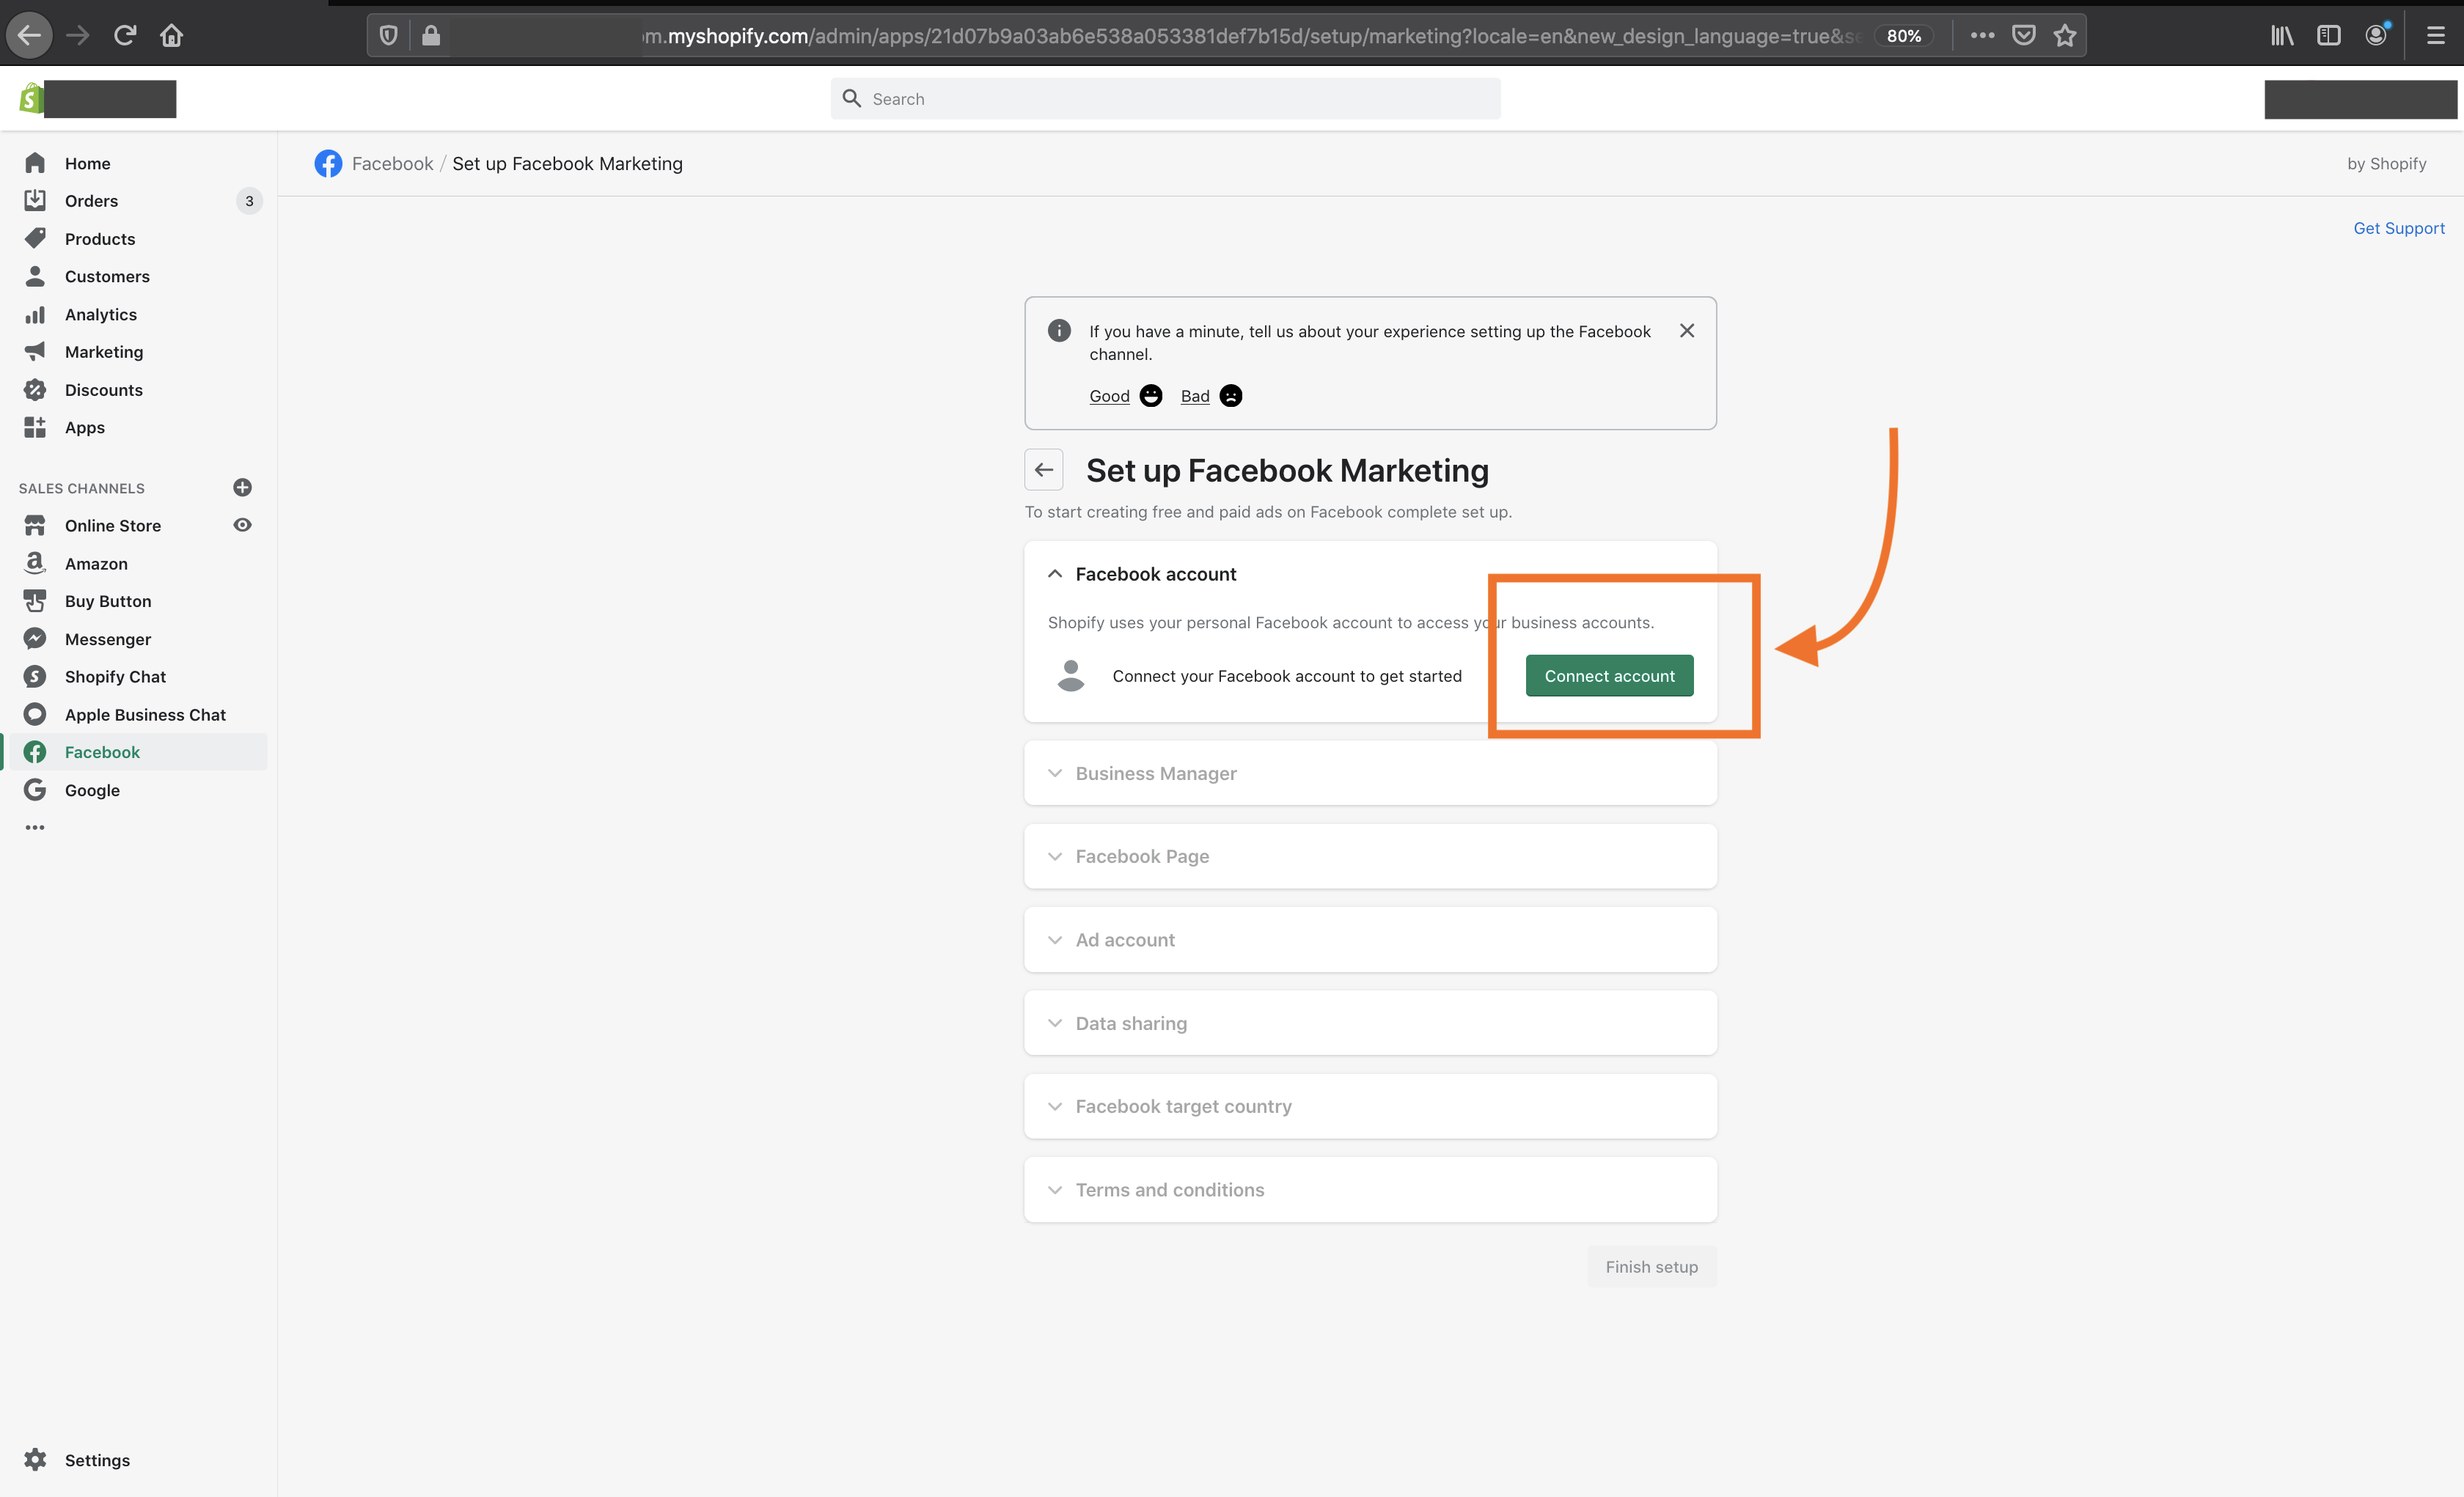Rate setup experience as Good

pyautogui.click(x=1125, y=396)
